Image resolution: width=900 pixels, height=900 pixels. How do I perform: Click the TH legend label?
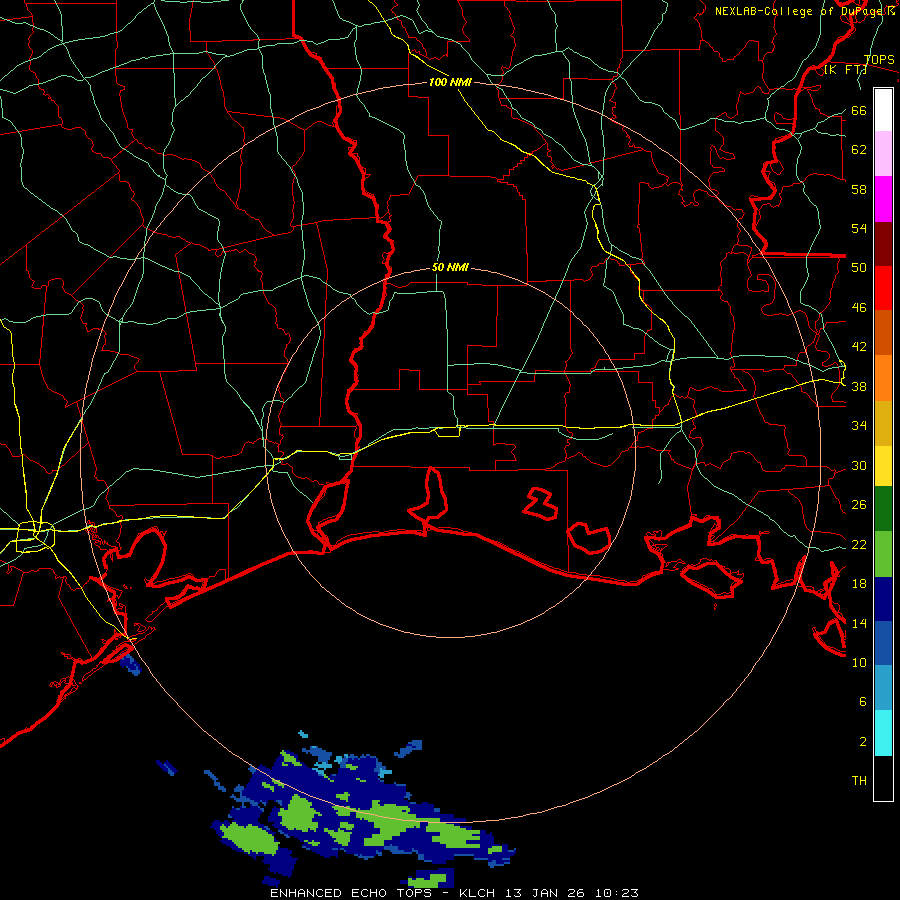point(859,780)
